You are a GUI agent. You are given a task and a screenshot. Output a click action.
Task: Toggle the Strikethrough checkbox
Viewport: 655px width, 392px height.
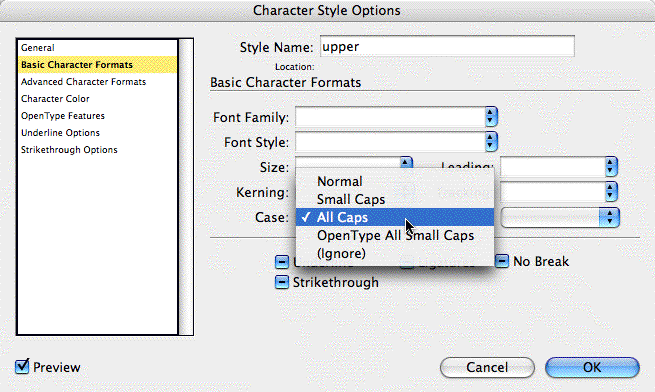pyautogui.click(x=282, y=282)
